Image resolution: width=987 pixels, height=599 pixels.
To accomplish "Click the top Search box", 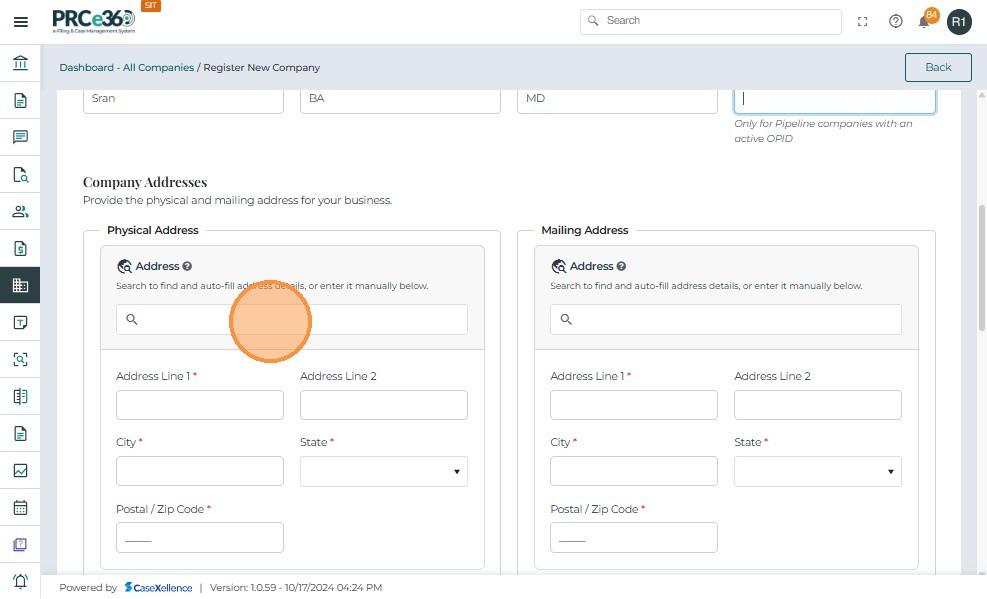I will (x=711, y=21).
